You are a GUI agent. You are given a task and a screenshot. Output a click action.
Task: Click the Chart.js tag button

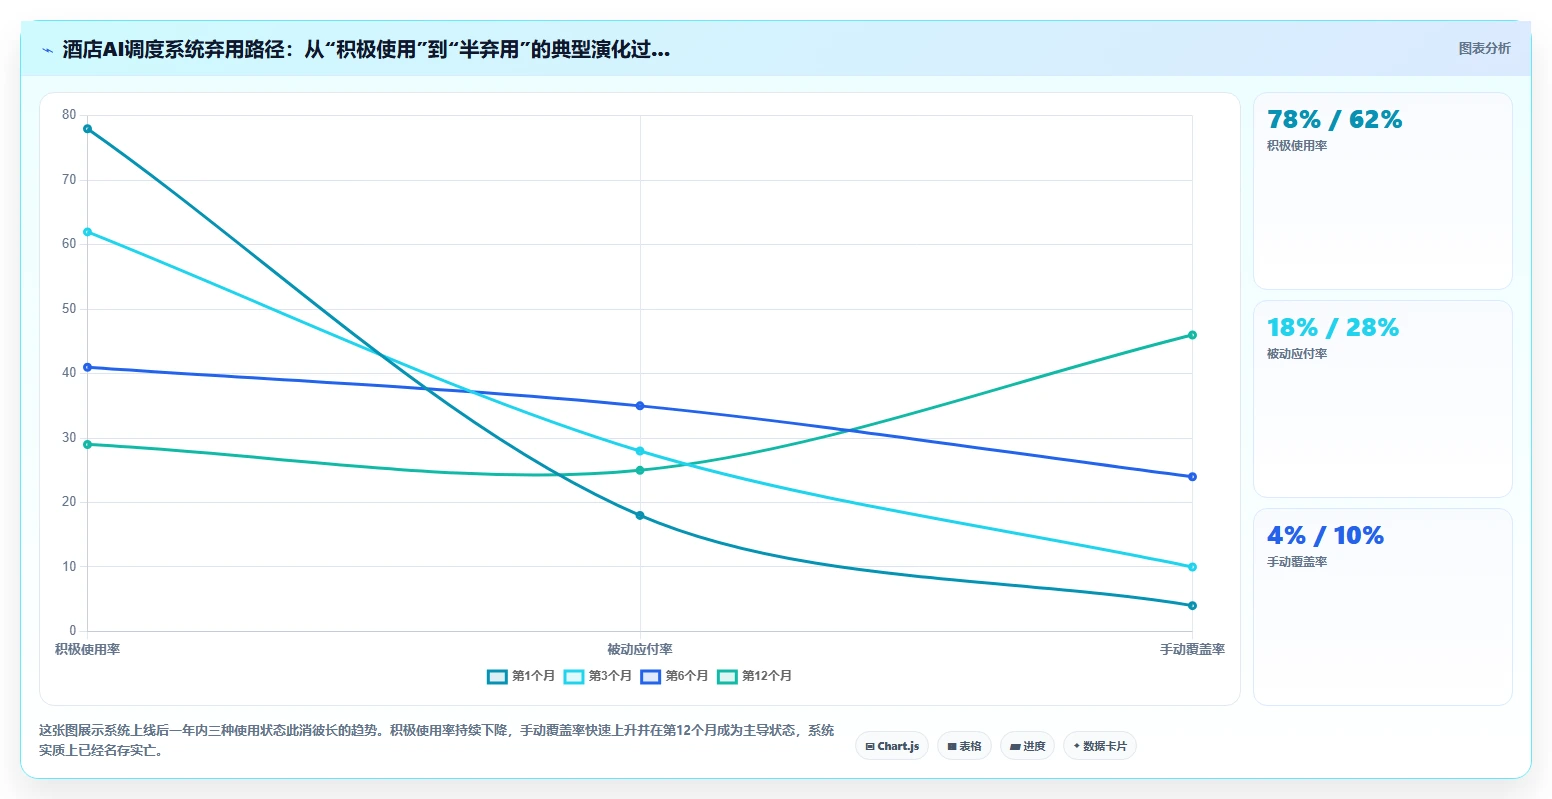click(x=892, y=746)
